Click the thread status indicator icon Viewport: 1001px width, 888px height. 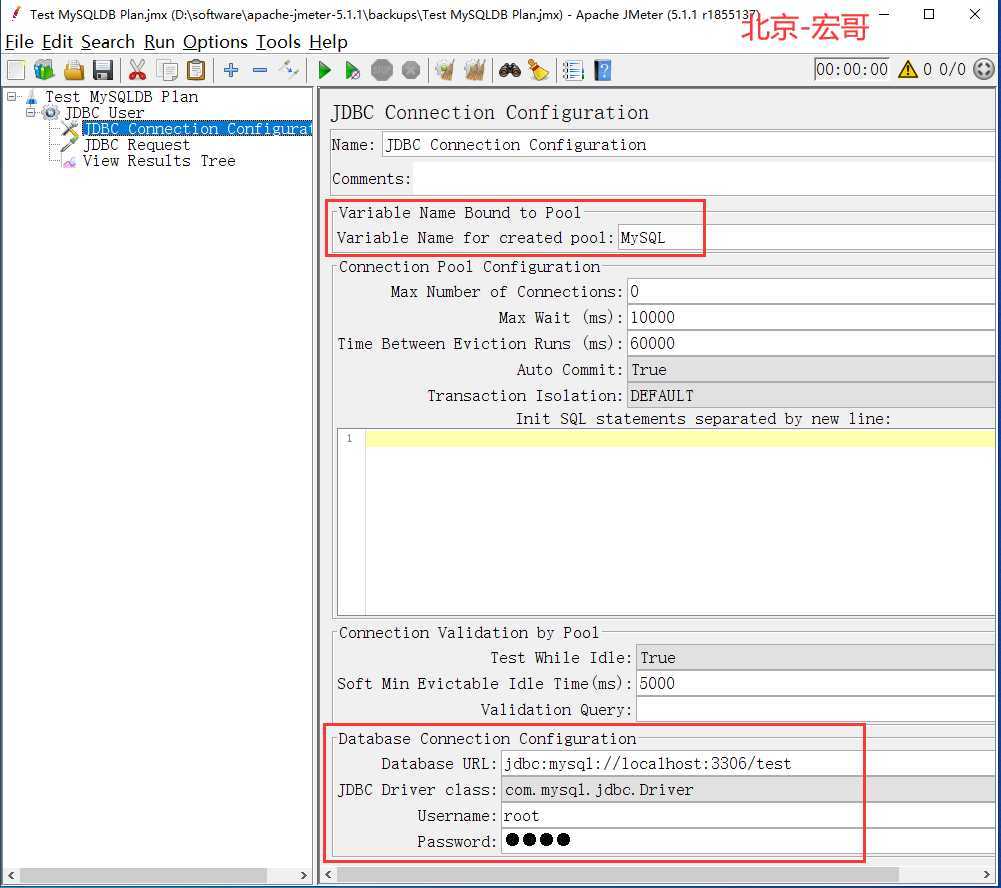point(984,69)
